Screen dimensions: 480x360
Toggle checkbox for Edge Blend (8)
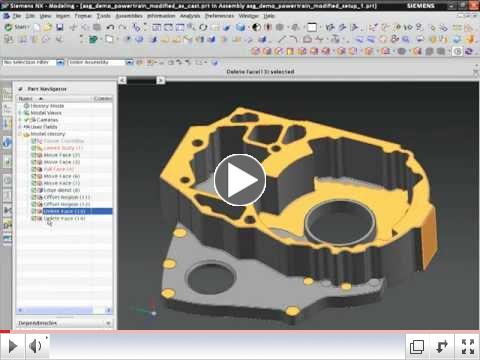tap(33, 190)
